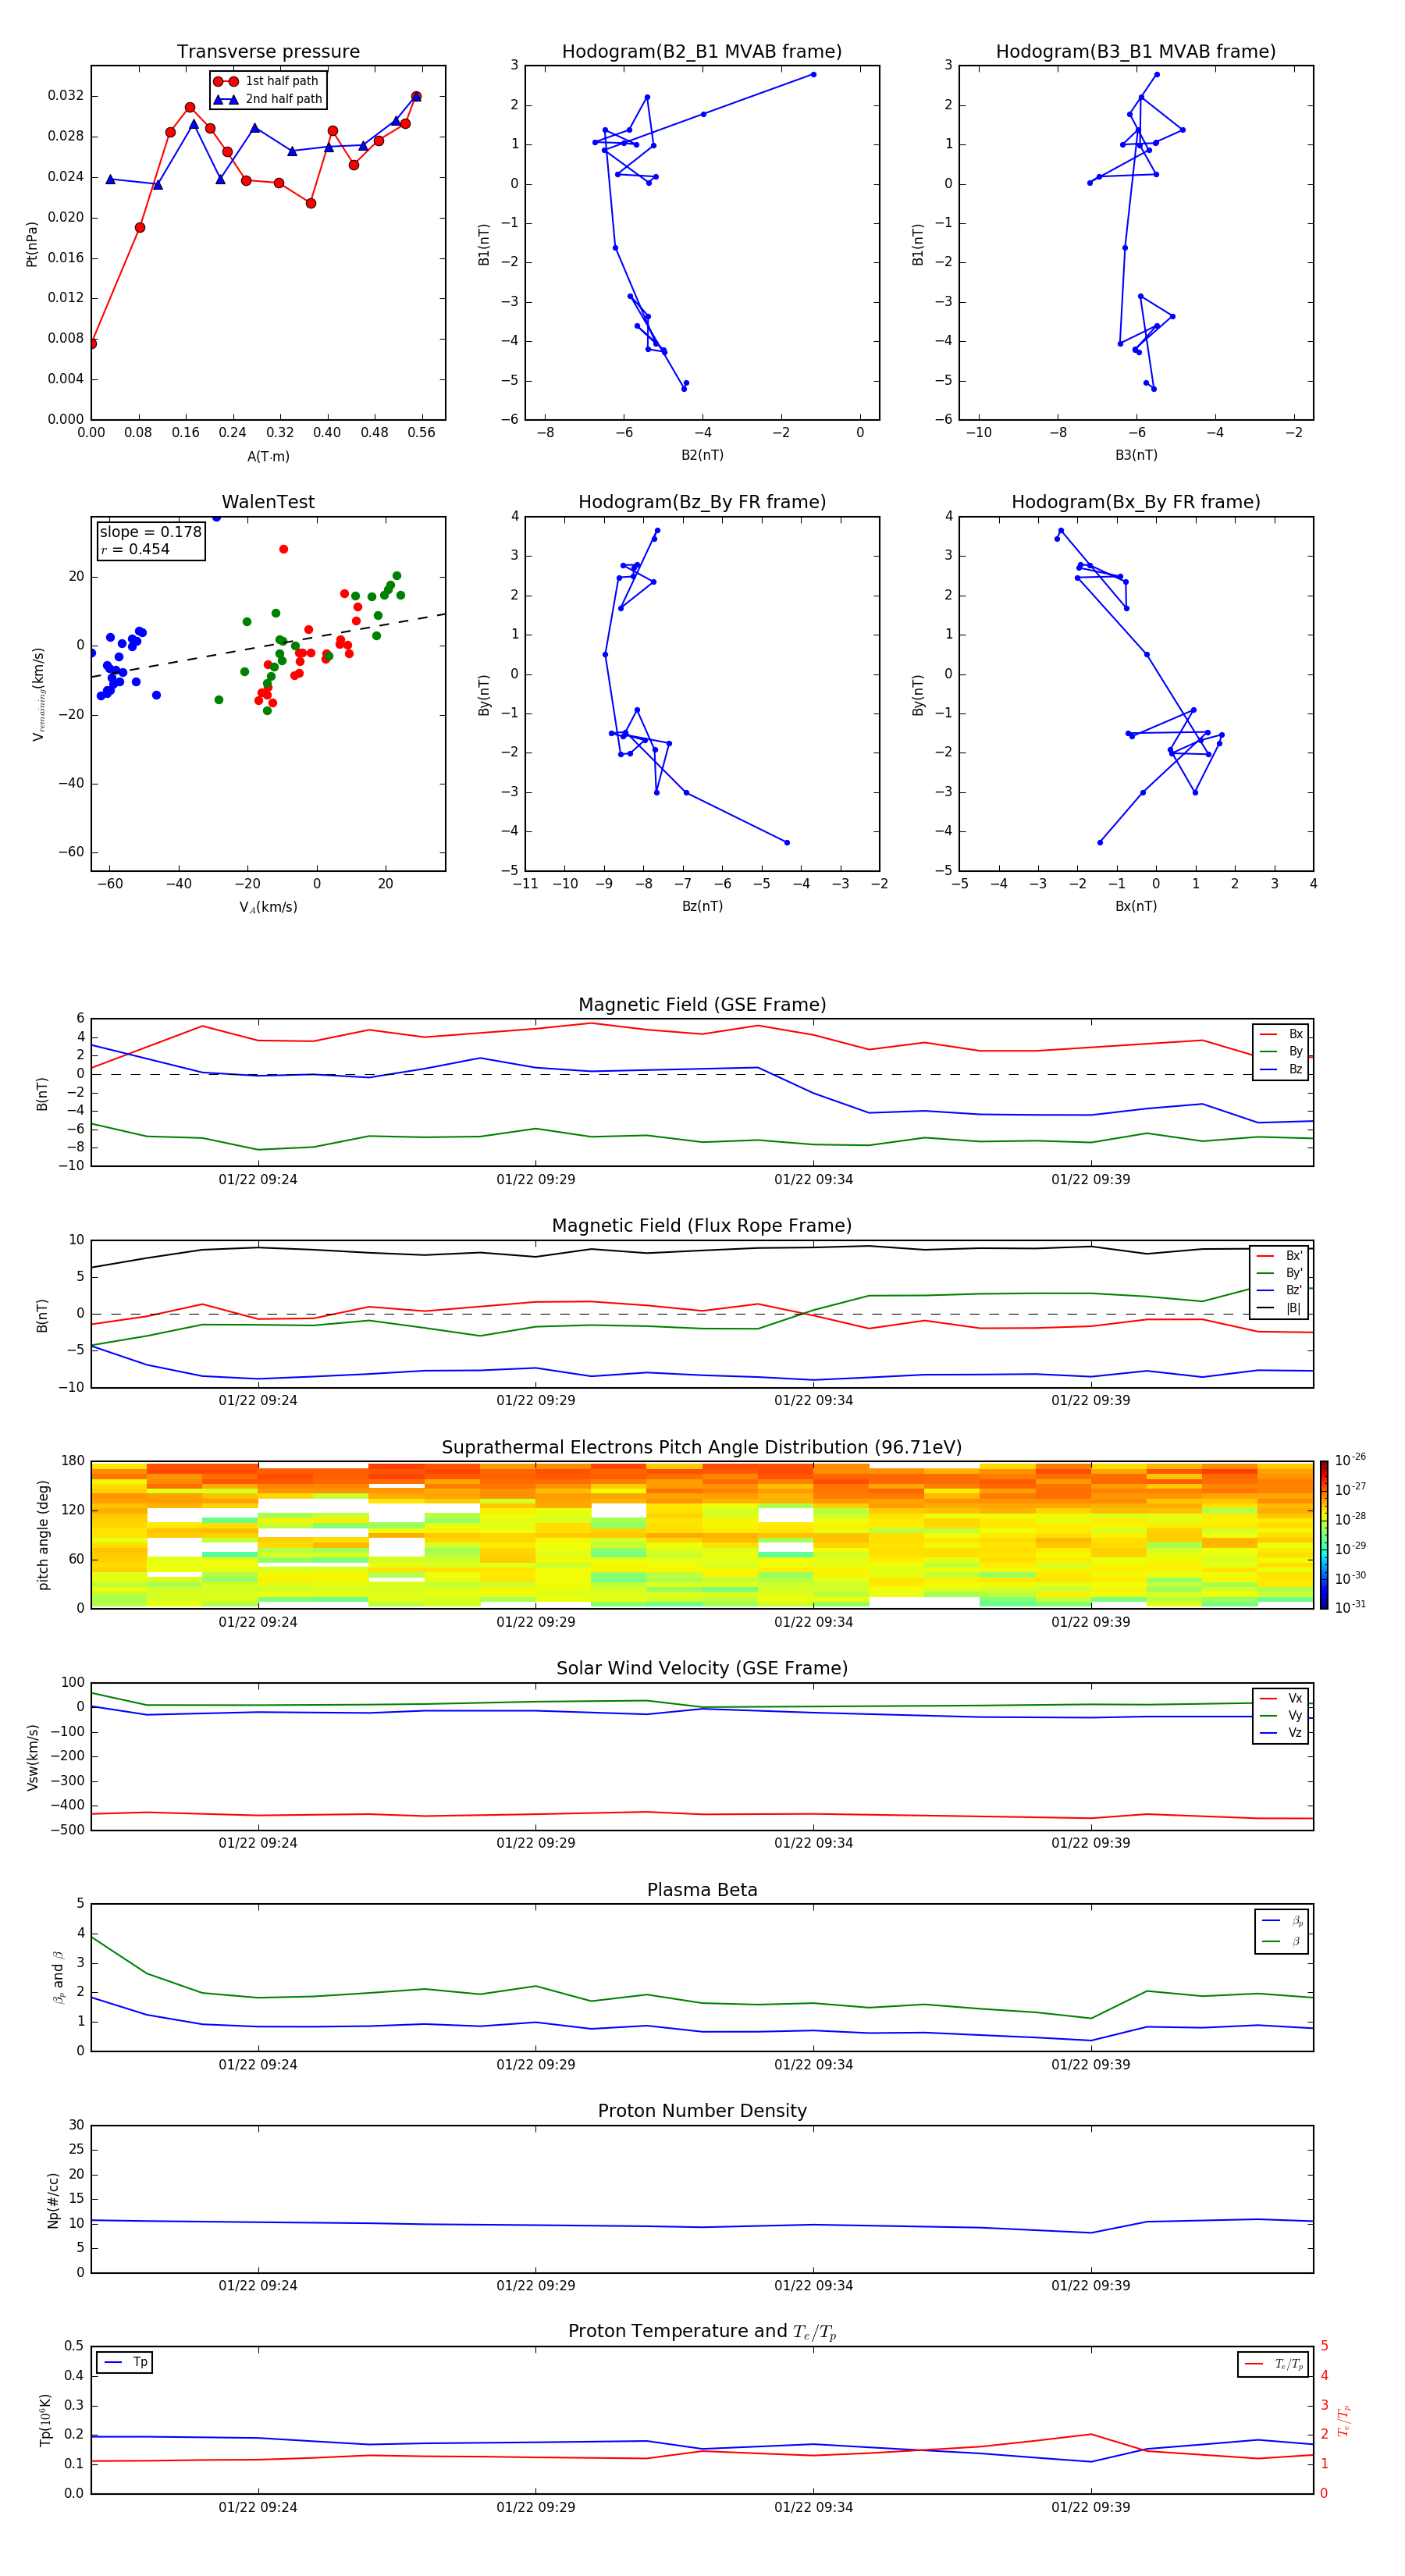1405x2576 pixels.
Task: Click the red outlier point in WalenTest plot
Action: coord(284,549)
